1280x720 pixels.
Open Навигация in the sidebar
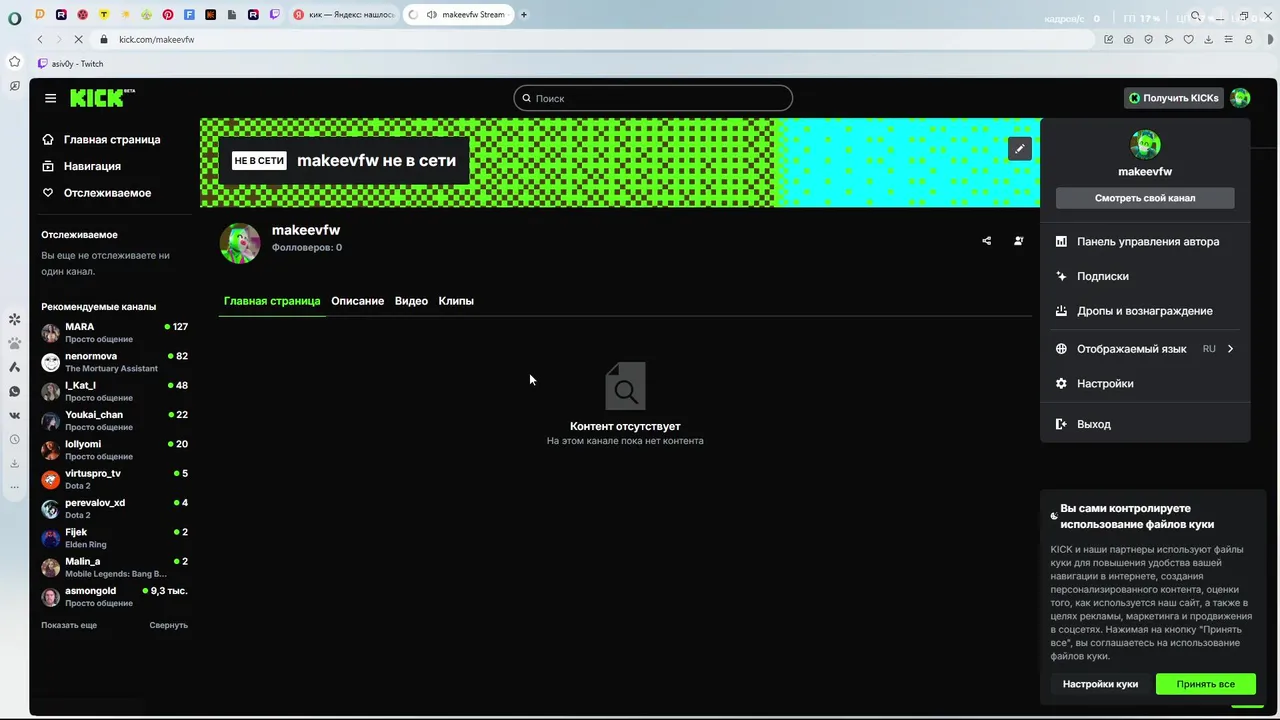pyautogui.click(x=92, y=166)
